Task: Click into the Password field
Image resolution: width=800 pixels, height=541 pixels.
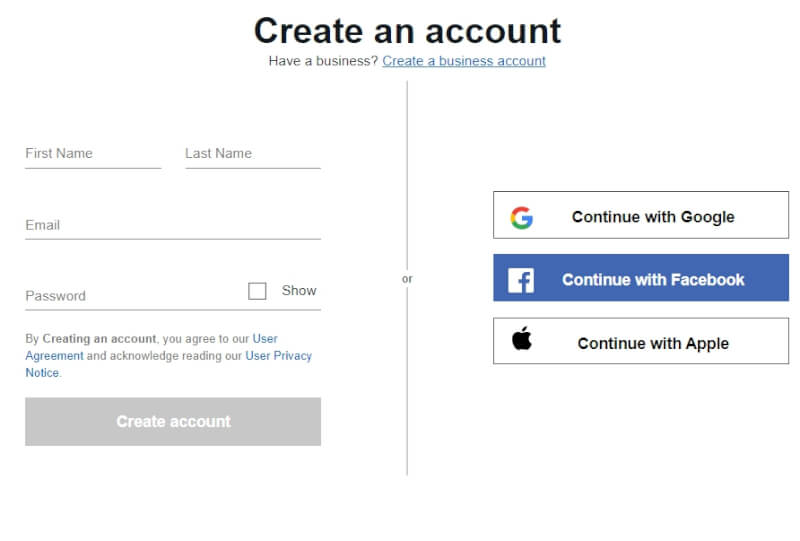Action: coord(135,296)
